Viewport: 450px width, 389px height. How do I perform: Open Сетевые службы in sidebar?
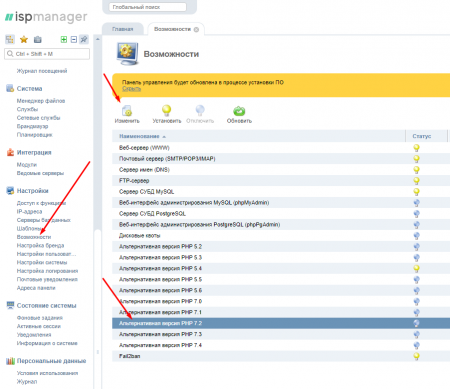click(x=38, y=118)
